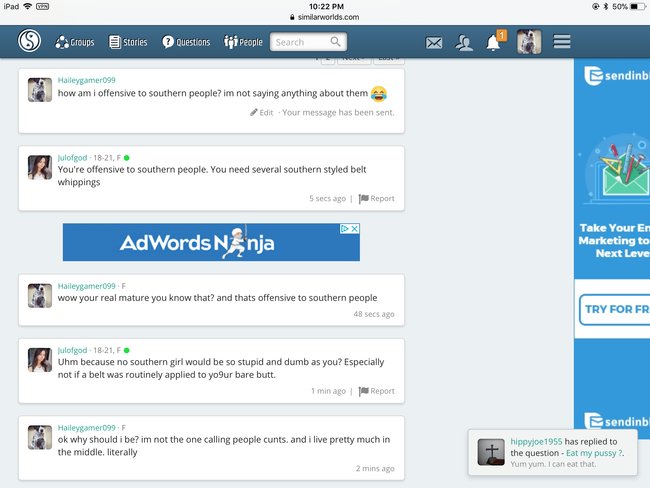Click Haileygamer099 avatar on 2 mins ago post
This screenshot has width=650, height=488.
point(39,437)
